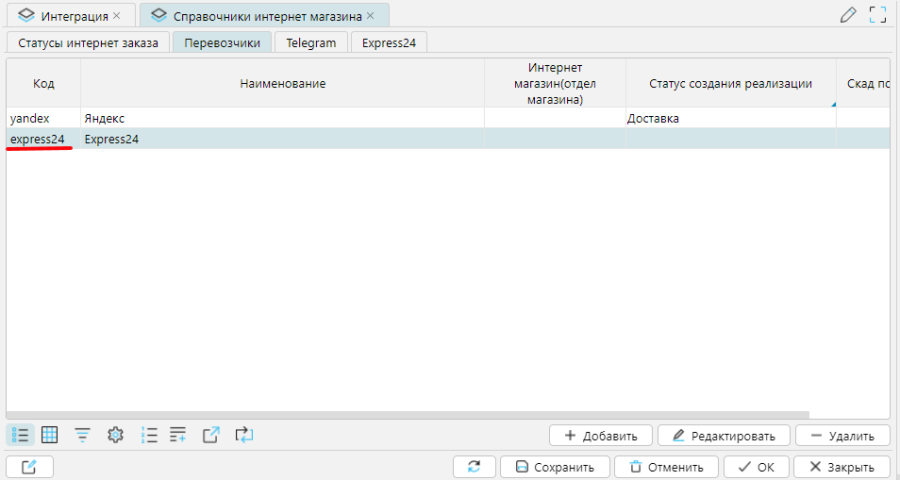Switch to list view mode icon
The width and height of the screenshot is (900, 480).
[x=20, y=435]
